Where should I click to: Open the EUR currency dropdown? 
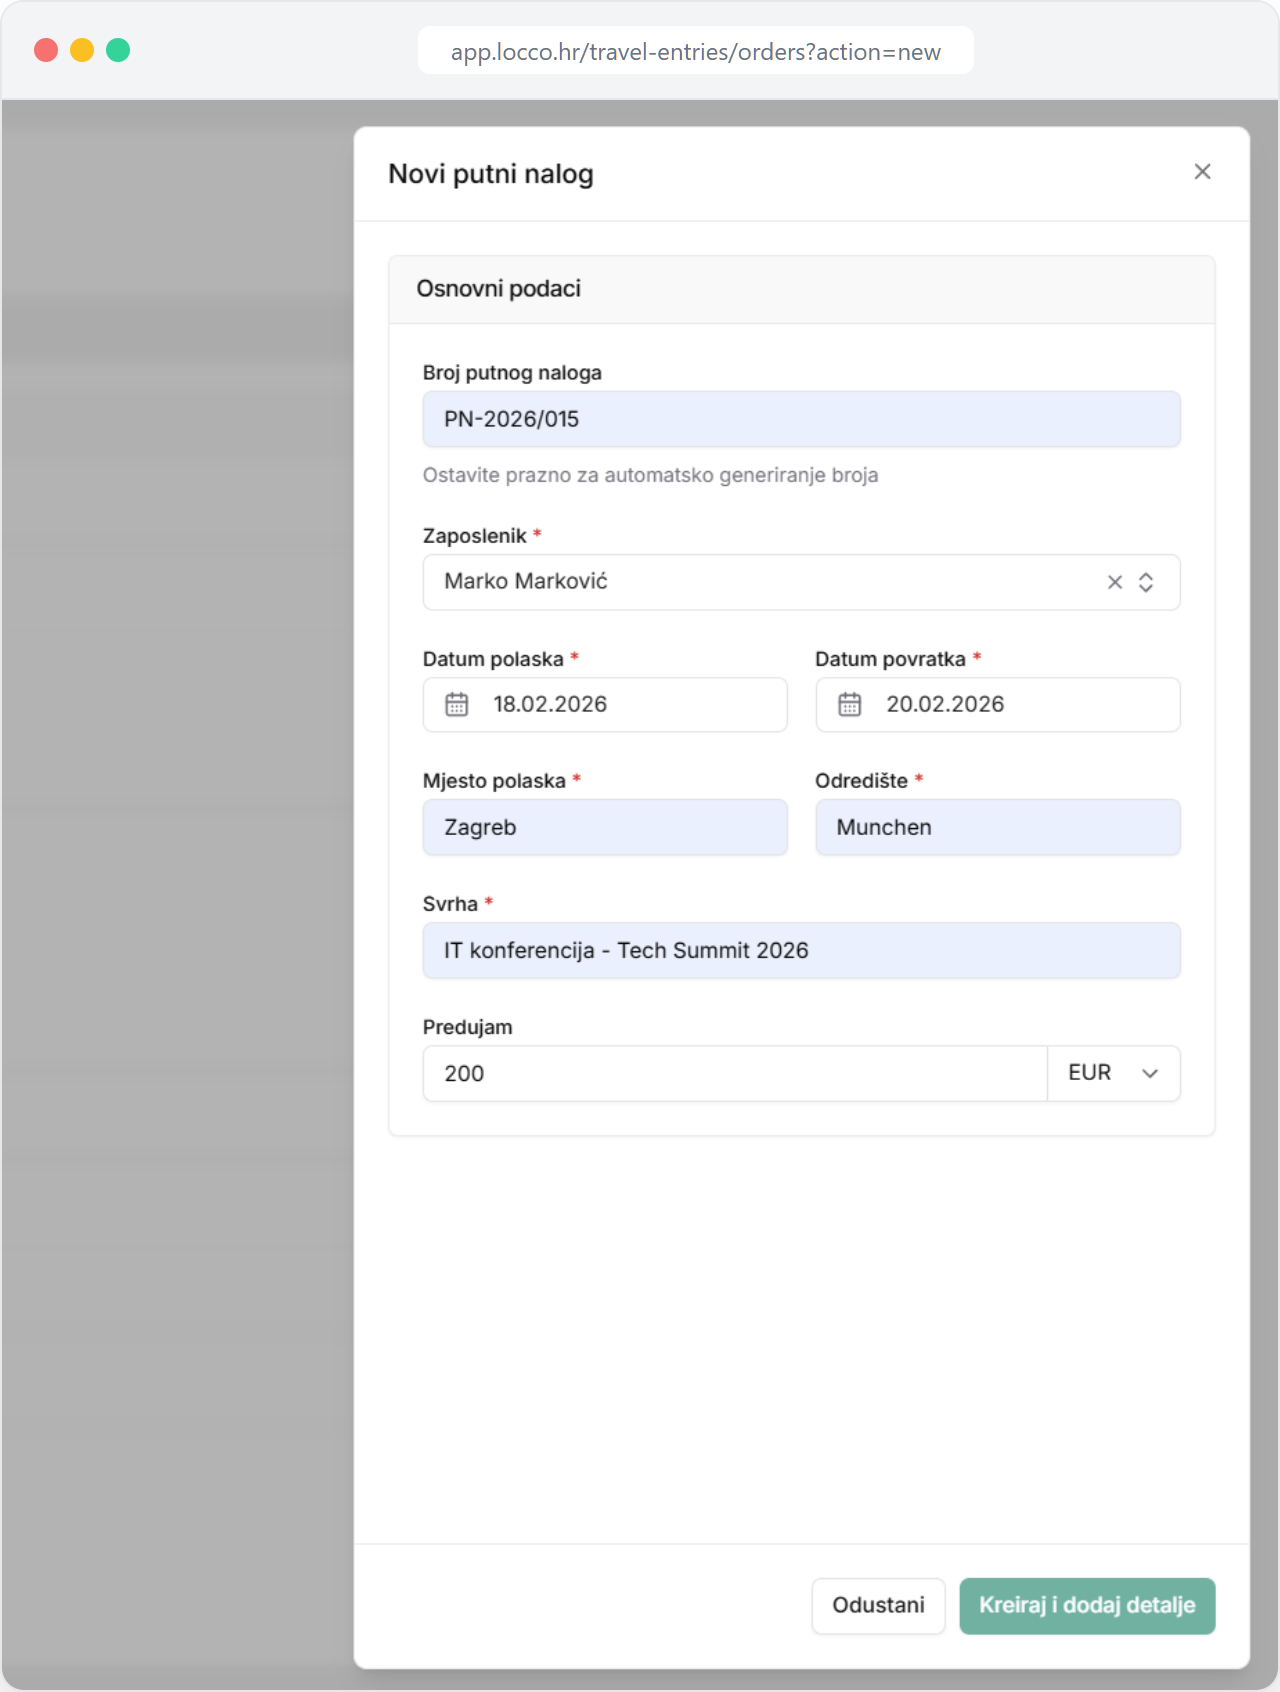[x=1113, y=1073]
